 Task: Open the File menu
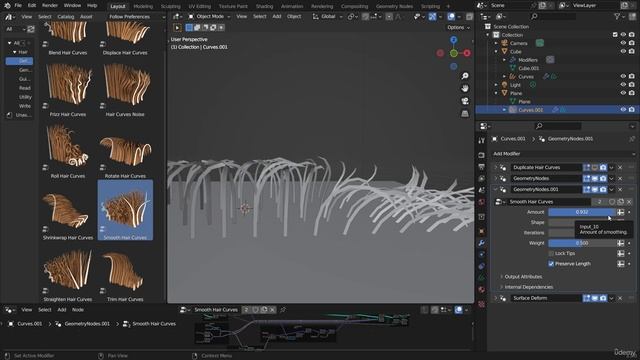pyautogui.click(x=18, y=6)
